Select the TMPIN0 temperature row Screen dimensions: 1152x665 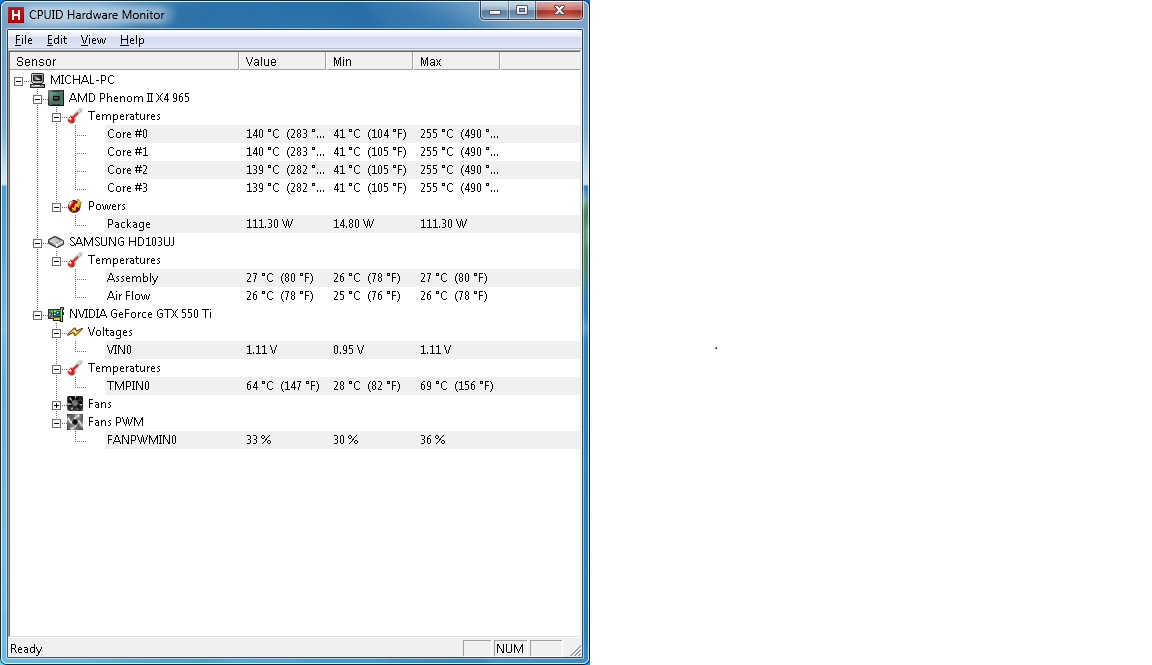tap(342, 386)
